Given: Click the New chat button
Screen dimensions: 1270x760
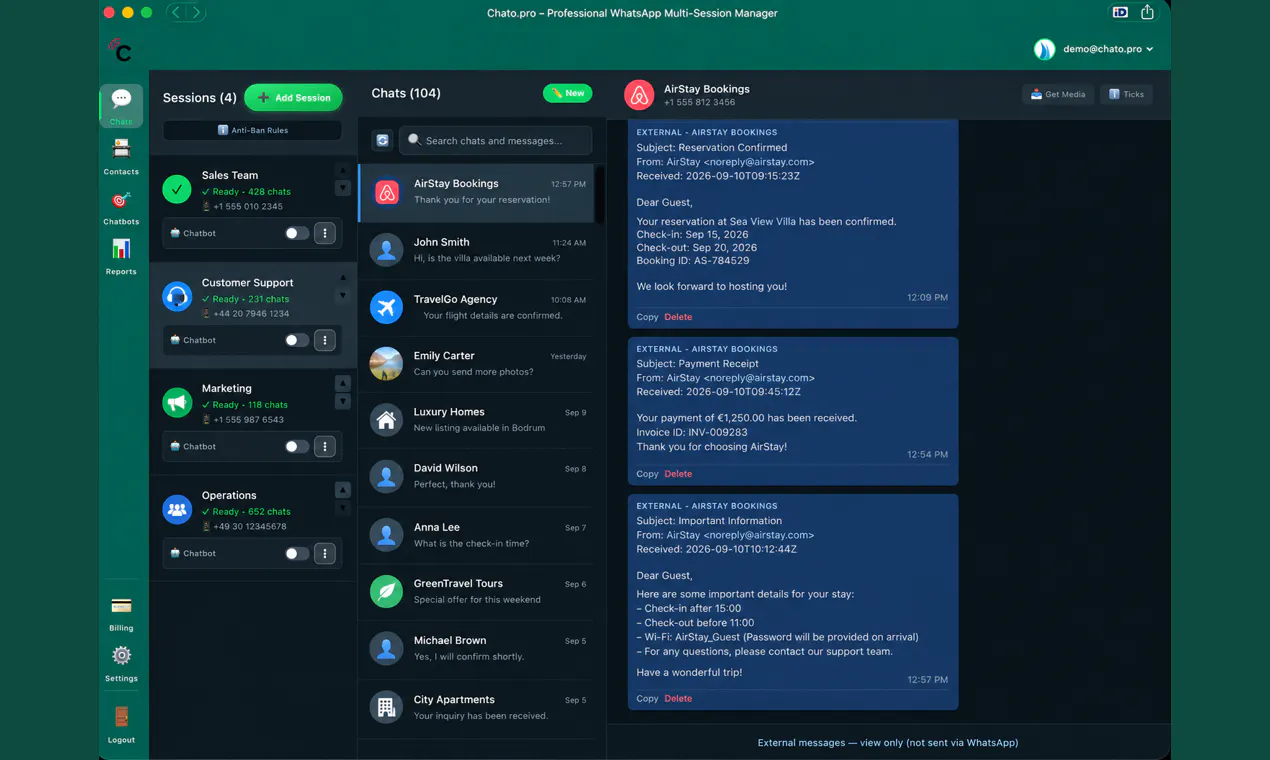Looking at the screenshot, I should click(x=567, y=93).
